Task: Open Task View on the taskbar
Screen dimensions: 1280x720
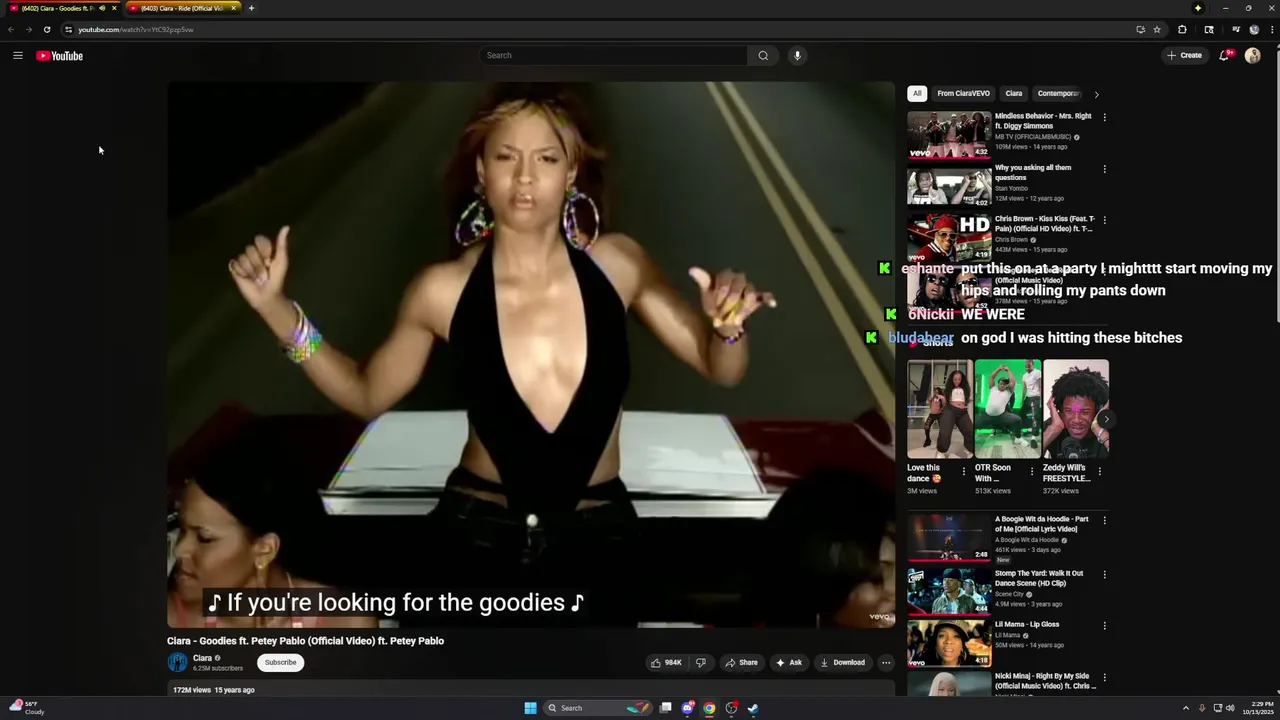Action: [x=665, y=708]
